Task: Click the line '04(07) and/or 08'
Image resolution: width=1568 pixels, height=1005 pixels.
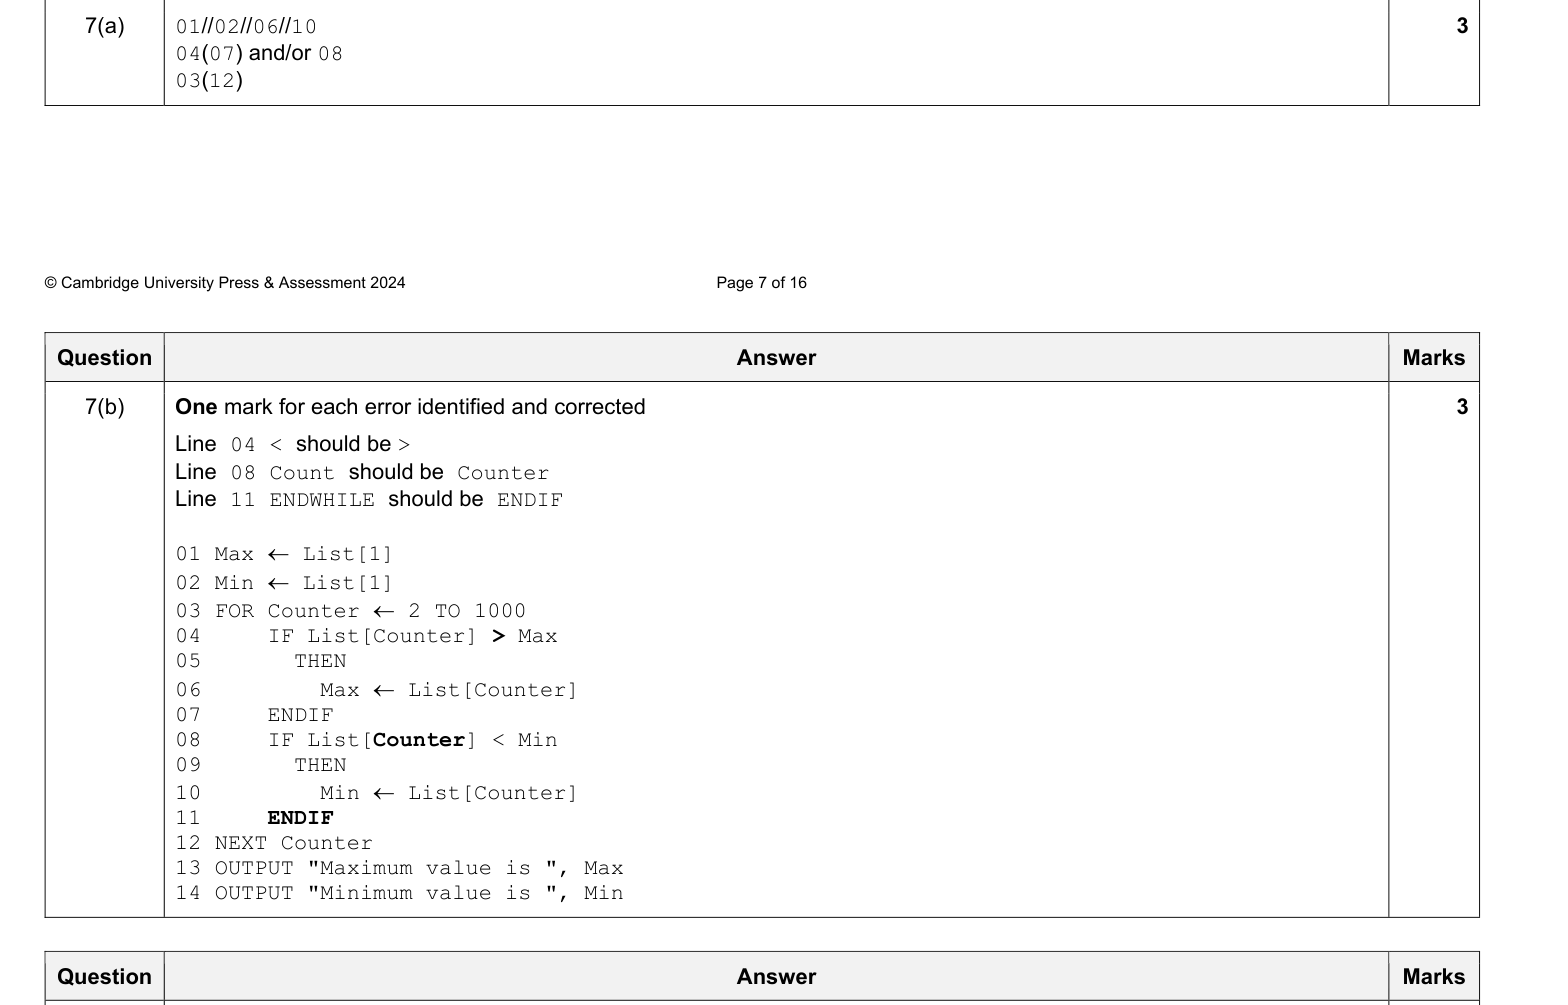Action: pos(259,54)
